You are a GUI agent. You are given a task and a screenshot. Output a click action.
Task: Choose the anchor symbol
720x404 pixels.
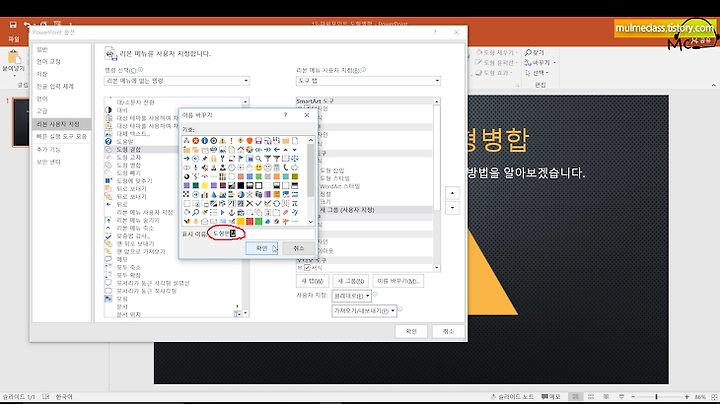pyautogui.click(x=231, y=212)
